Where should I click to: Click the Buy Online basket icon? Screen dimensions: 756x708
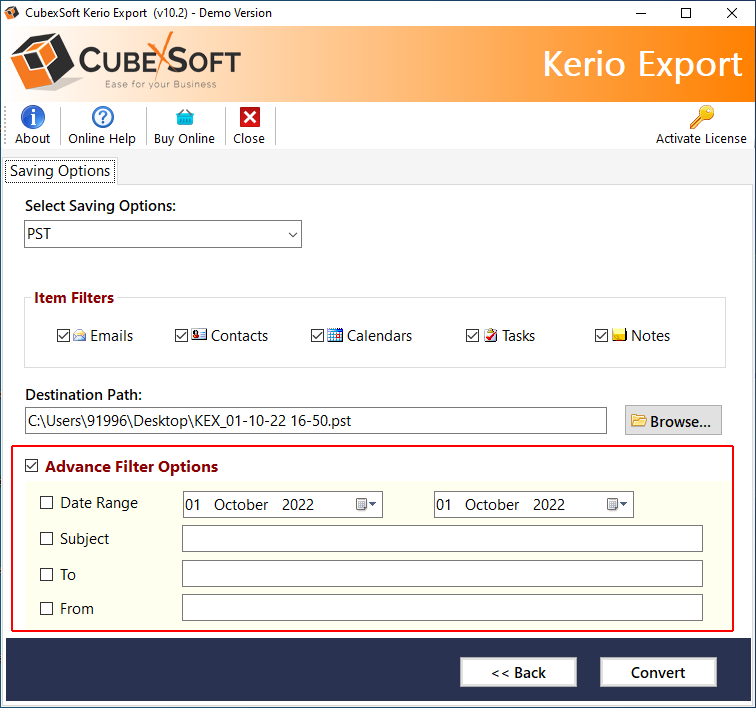[x=185, y=117]
